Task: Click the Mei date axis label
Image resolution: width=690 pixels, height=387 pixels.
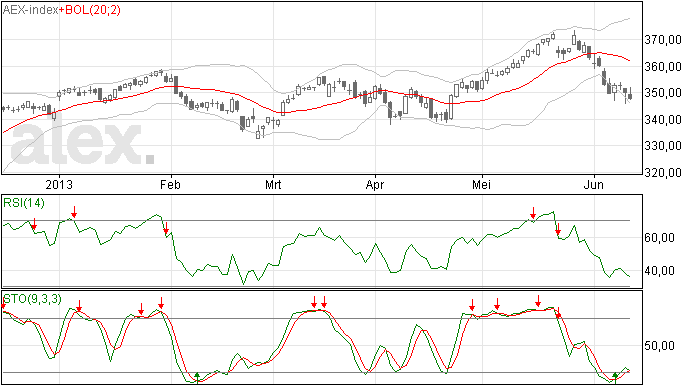Action: point(481,184)
